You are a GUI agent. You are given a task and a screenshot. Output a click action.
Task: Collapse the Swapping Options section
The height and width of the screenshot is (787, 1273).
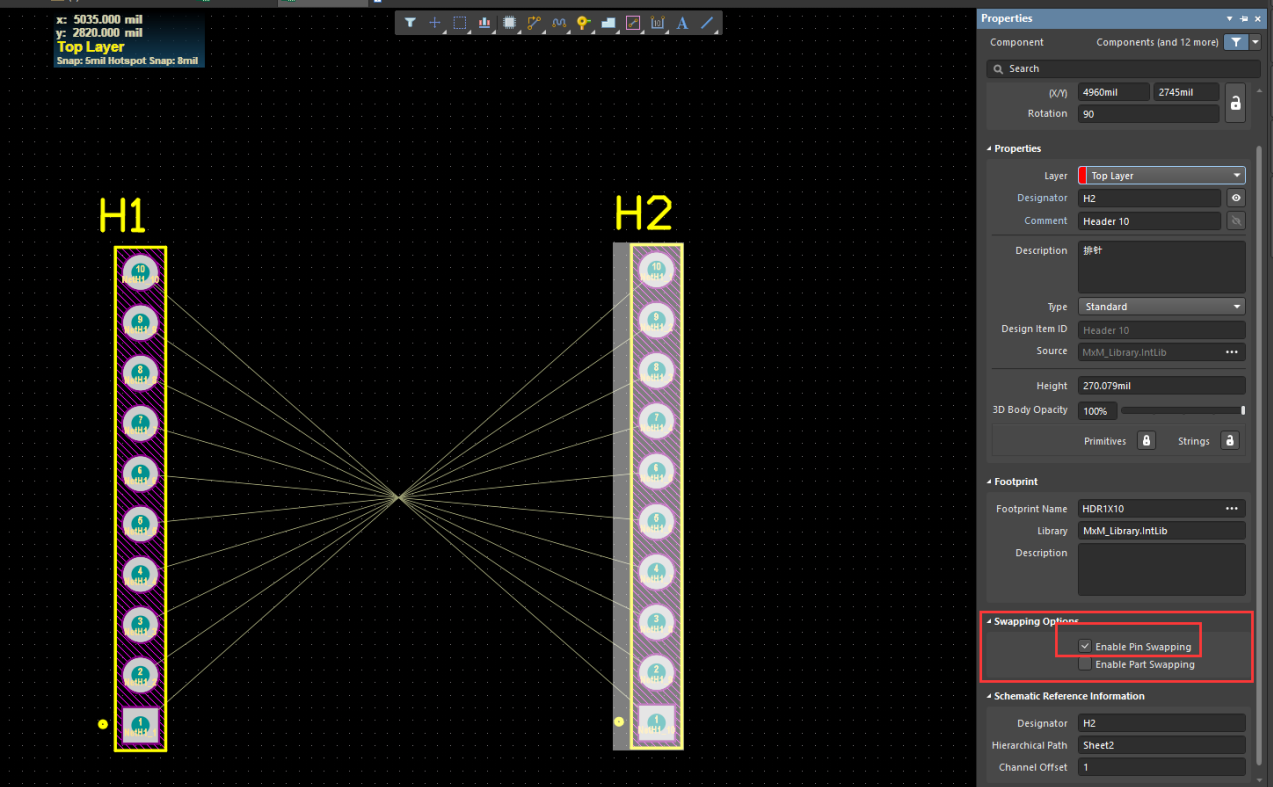click(1035, 621)
